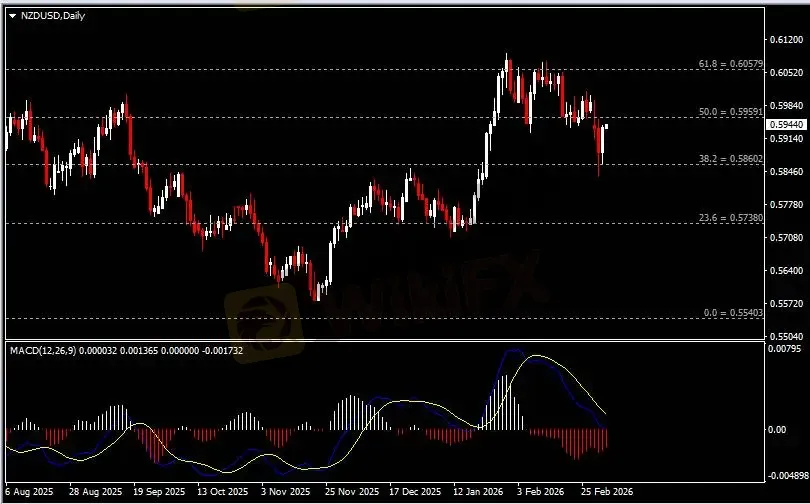
Task: Click the latest white candlestick near 0.59440
Action: pos(606,127)
